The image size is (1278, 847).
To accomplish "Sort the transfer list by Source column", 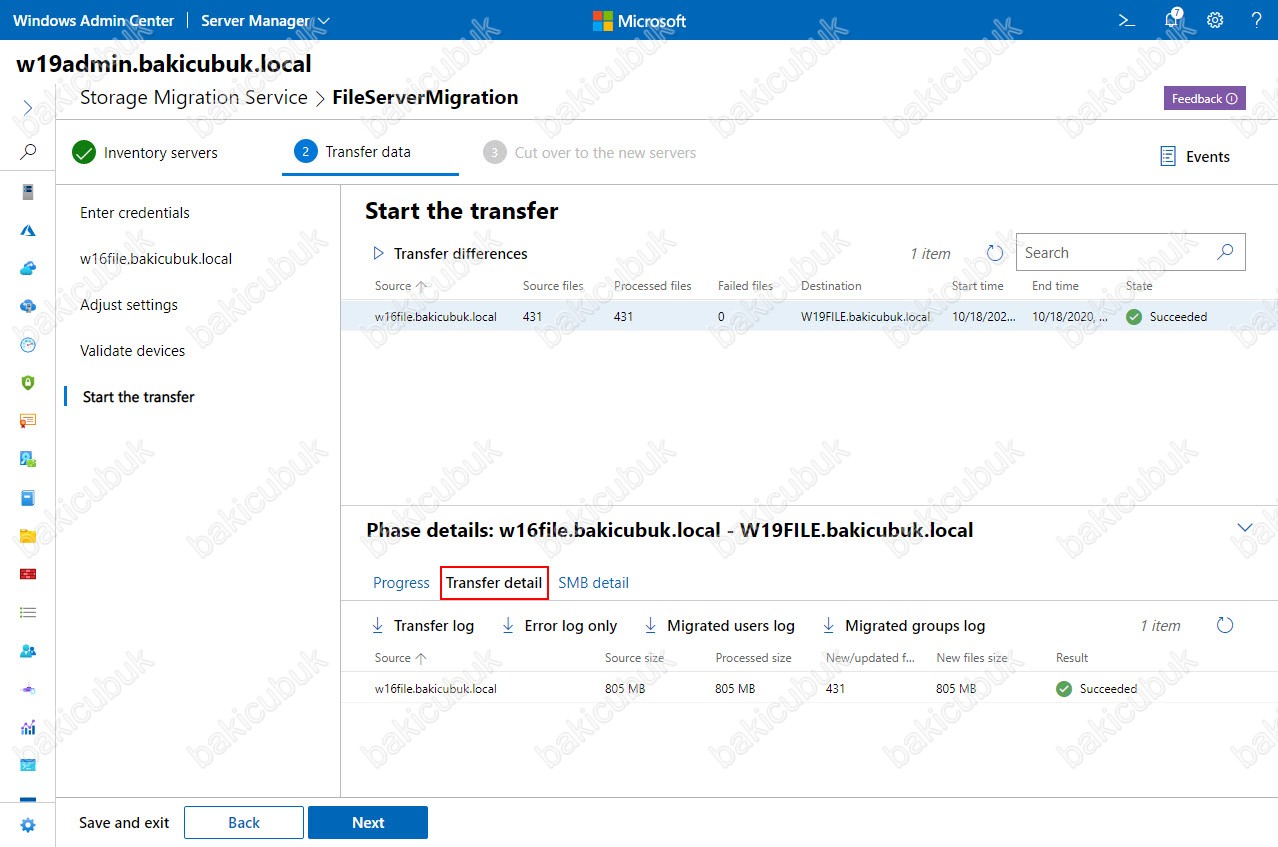I will 400,286.
